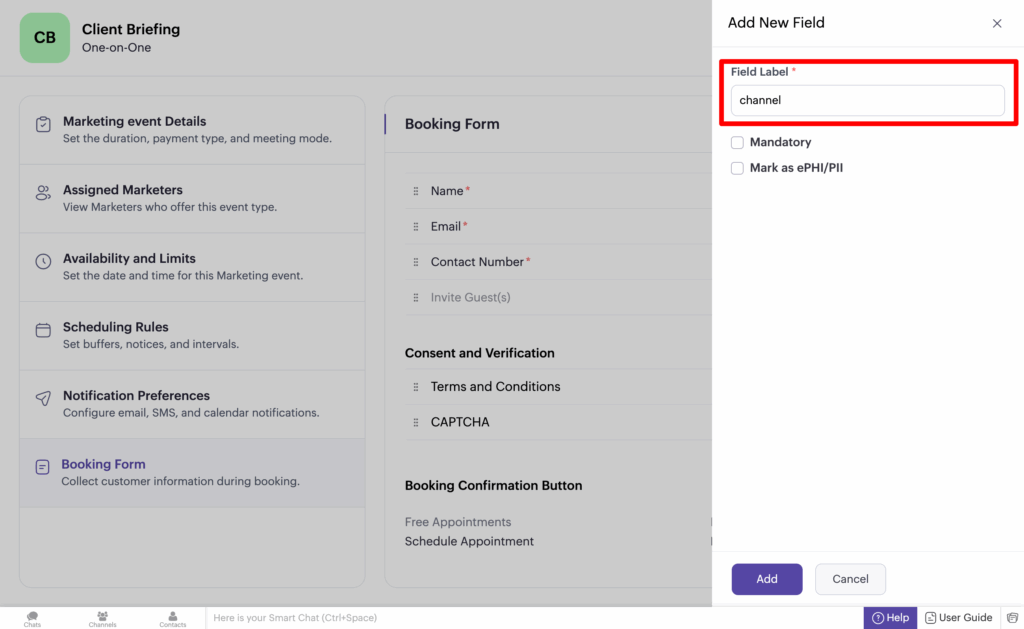
Task: Cancel adding the new field
Action: pos(850,579)
